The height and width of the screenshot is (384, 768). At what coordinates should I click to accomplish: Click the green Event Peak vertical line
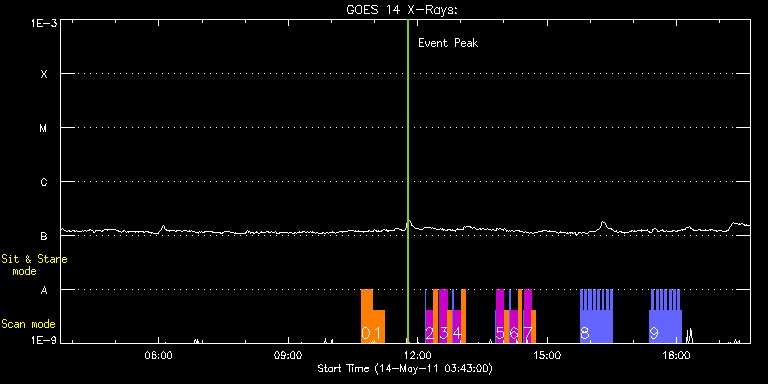click(x=408, y=181)
